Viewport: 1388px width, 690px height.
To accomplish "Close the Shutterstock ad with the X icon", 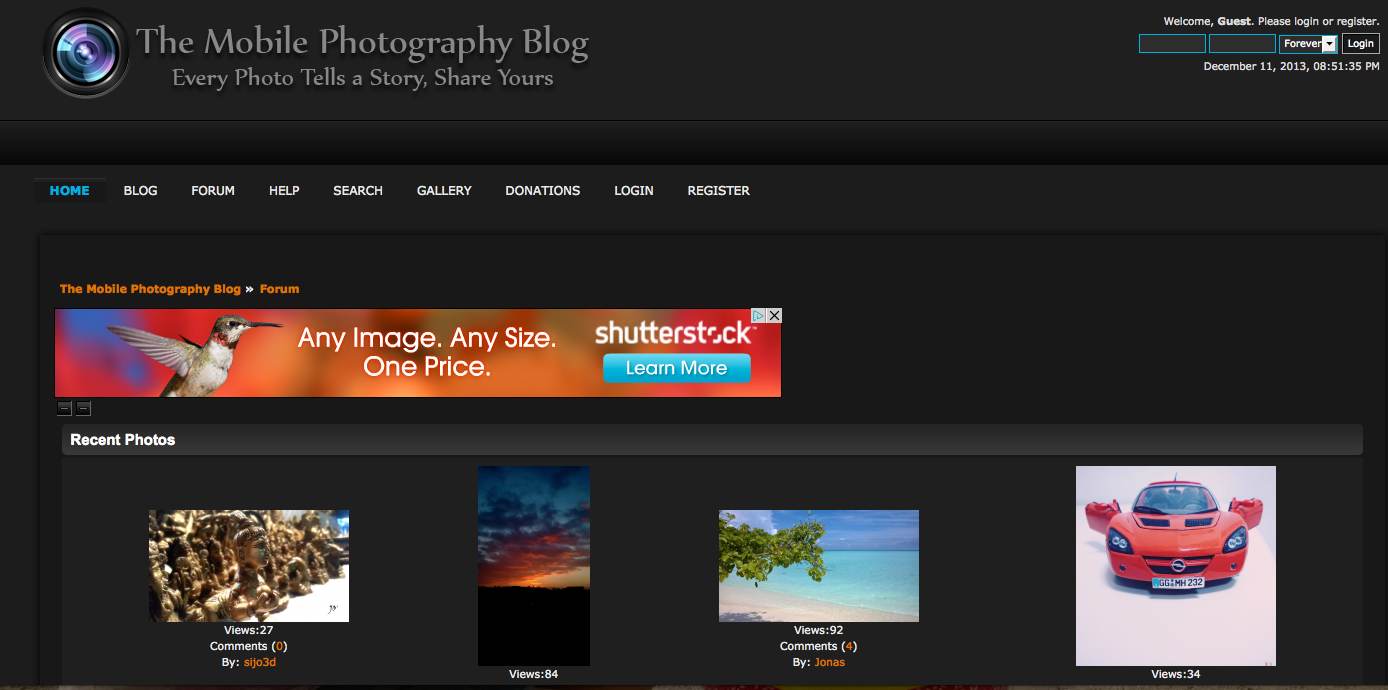I will point(774,316).
